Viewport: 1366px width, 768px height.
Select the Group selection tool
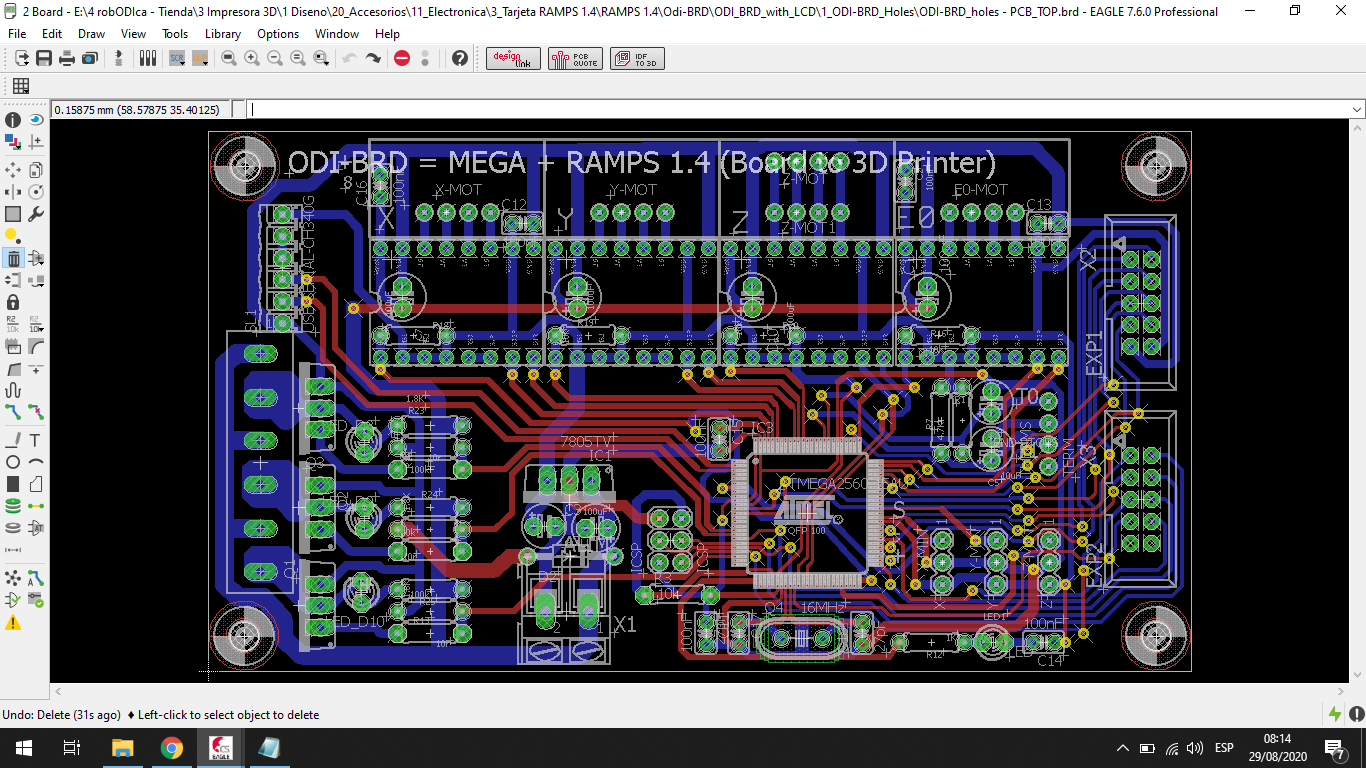tap(13, 214)
